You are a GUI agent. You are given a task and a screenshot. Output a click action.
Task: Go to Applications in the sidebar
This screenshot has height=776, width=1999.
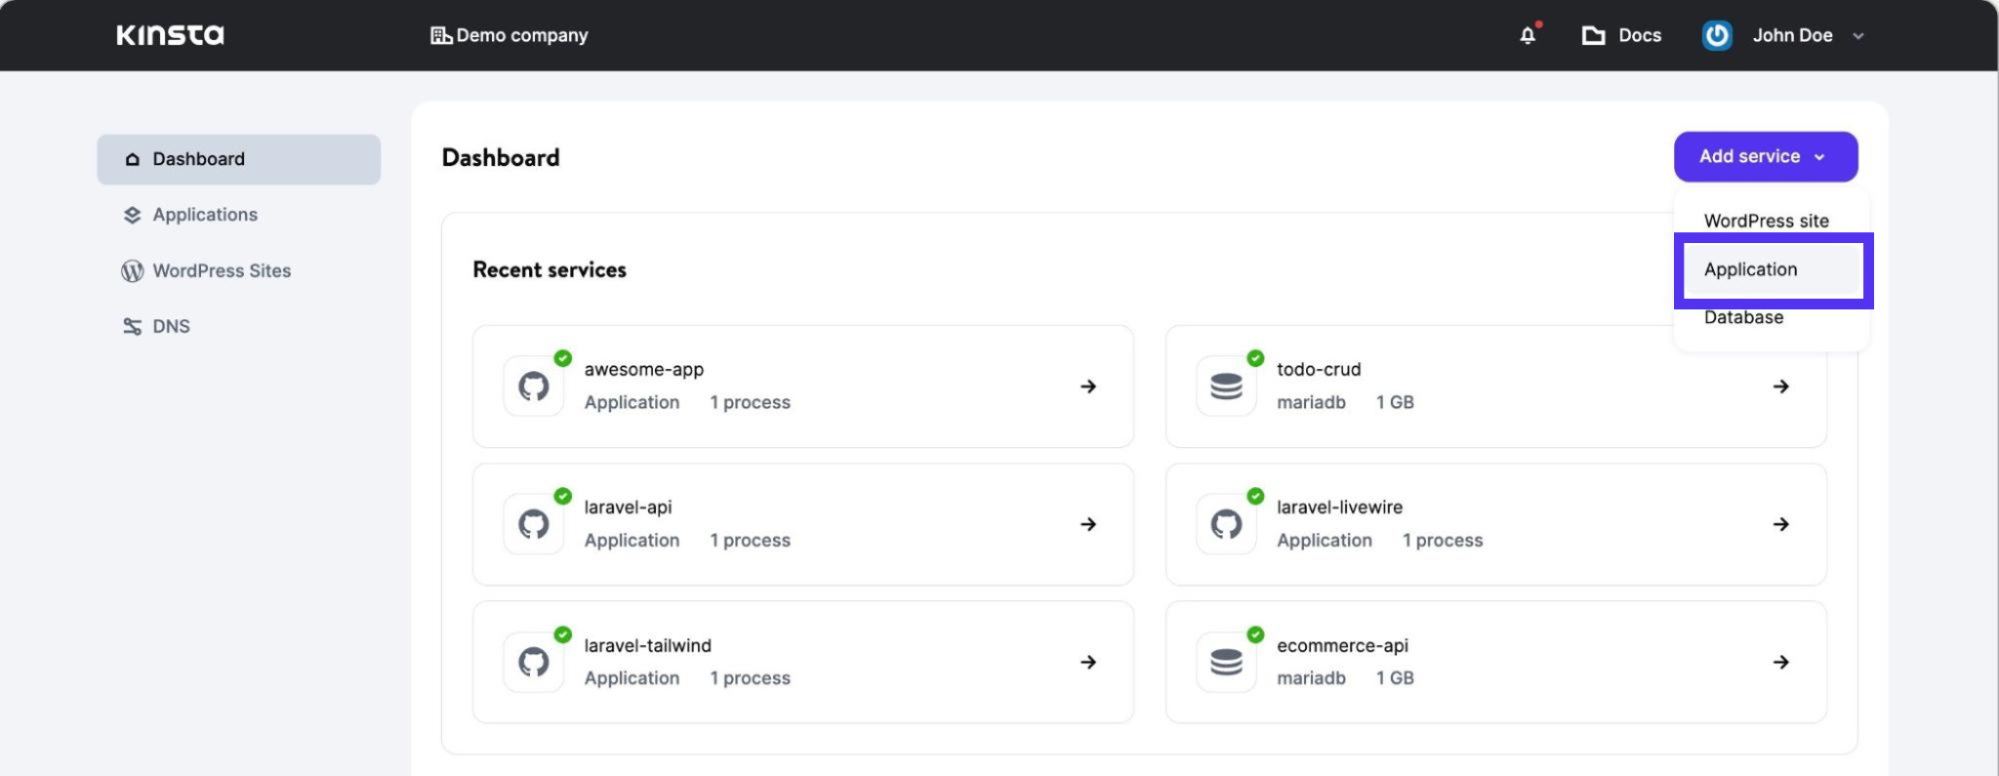(x=204, y=215)
